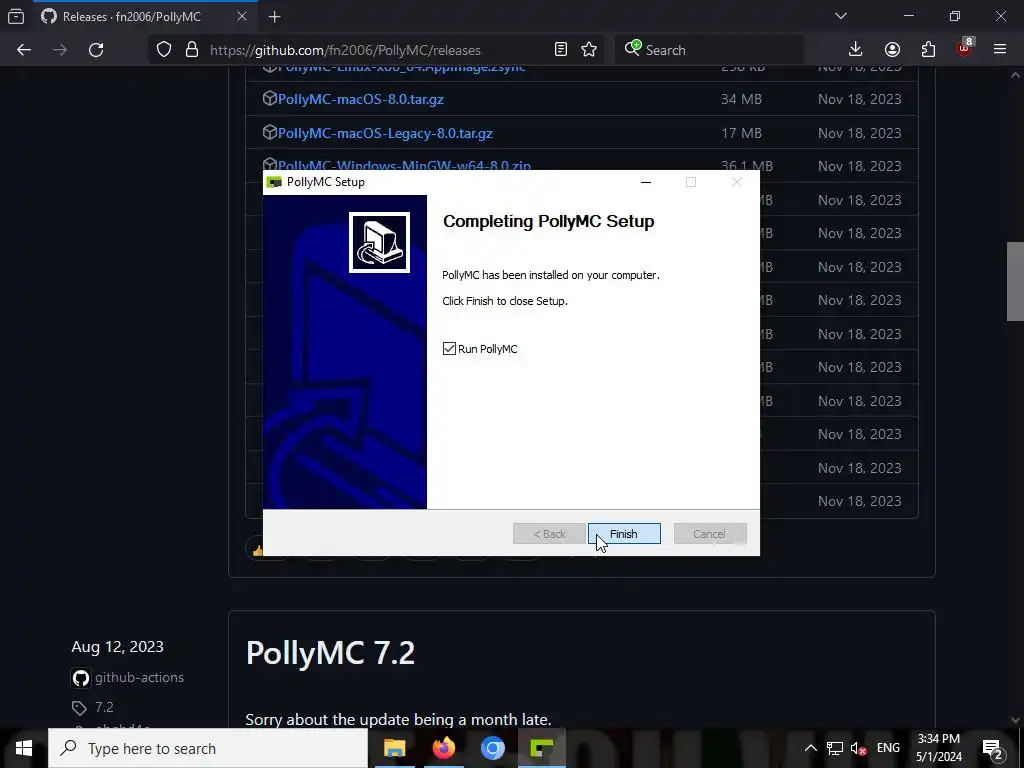
Task: Open PollyMC-macOS-8.0.tar.gz download link
Action: [360, 99]
